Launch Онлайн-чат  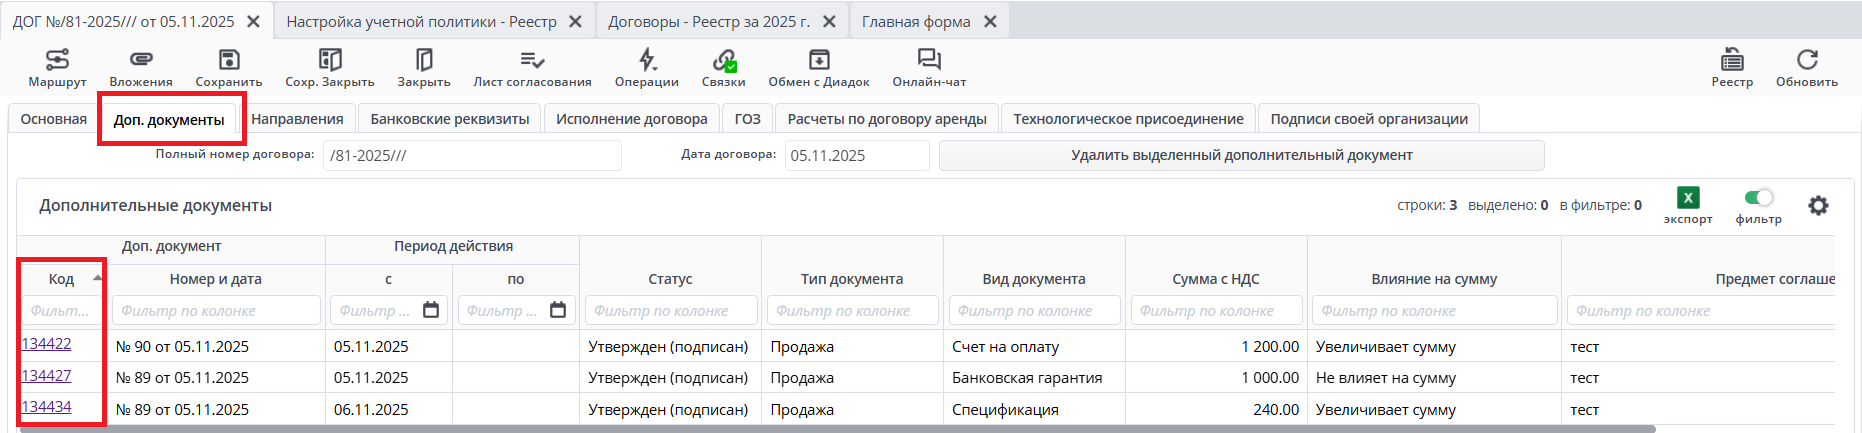(929, 61)
